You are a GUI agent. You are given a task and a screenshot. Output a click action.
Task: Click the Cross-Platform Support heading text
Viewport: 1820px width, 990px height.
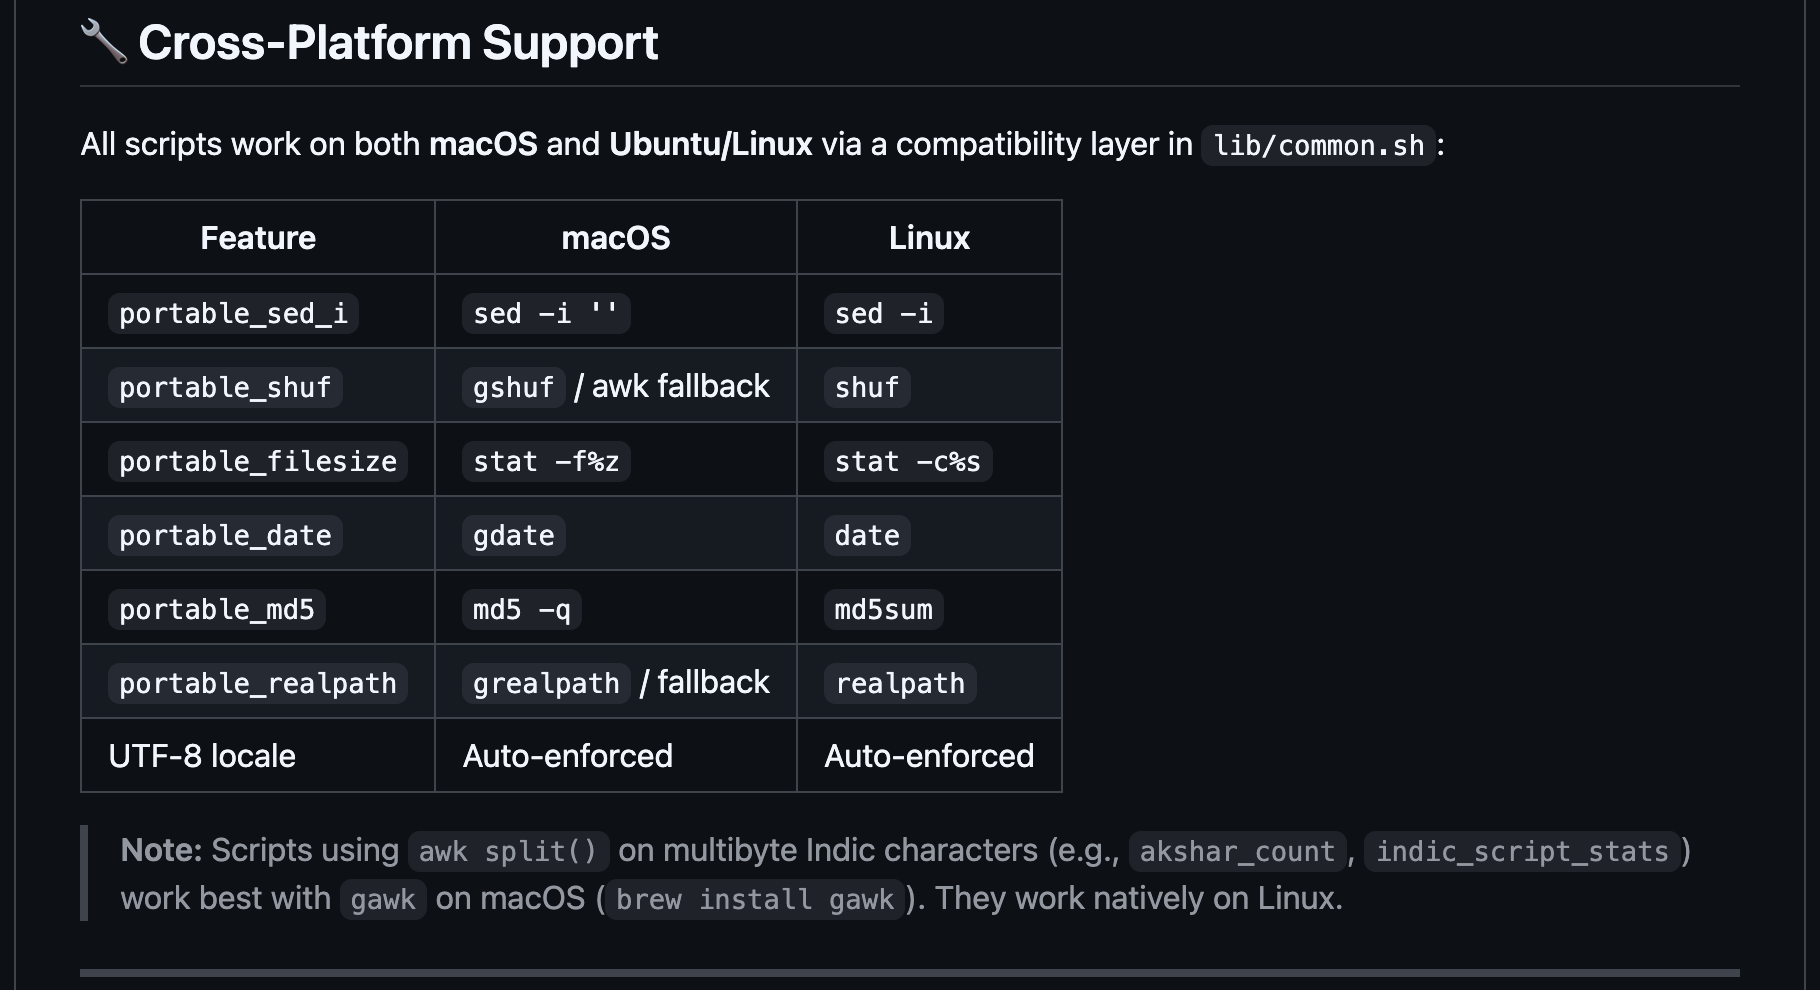coord(398,43)
